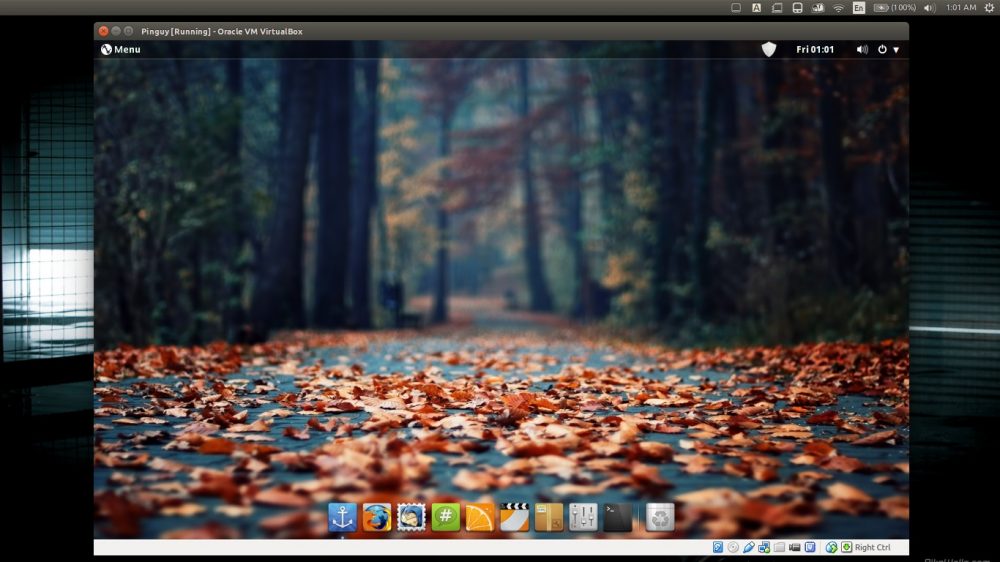Viewport: 1000px width, 562px height.
Task: Open Firefox from the dock
Action: click(x=377, y=517)
